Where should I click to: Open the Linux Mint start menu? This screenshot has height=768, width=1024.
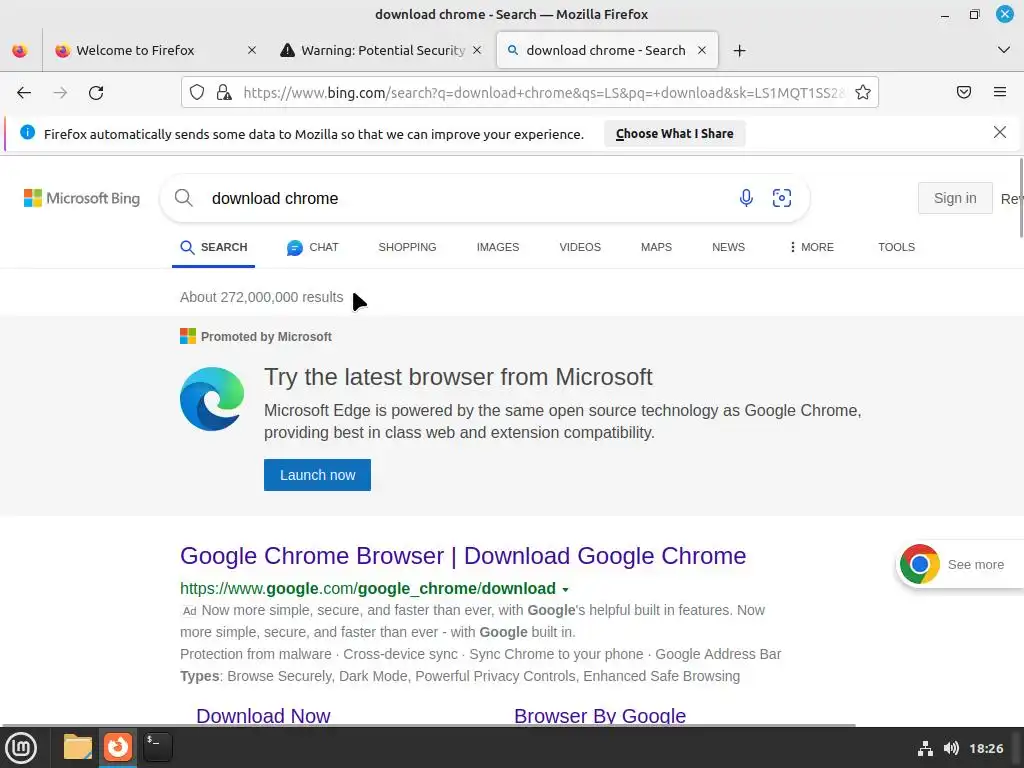tap(21, 748)
